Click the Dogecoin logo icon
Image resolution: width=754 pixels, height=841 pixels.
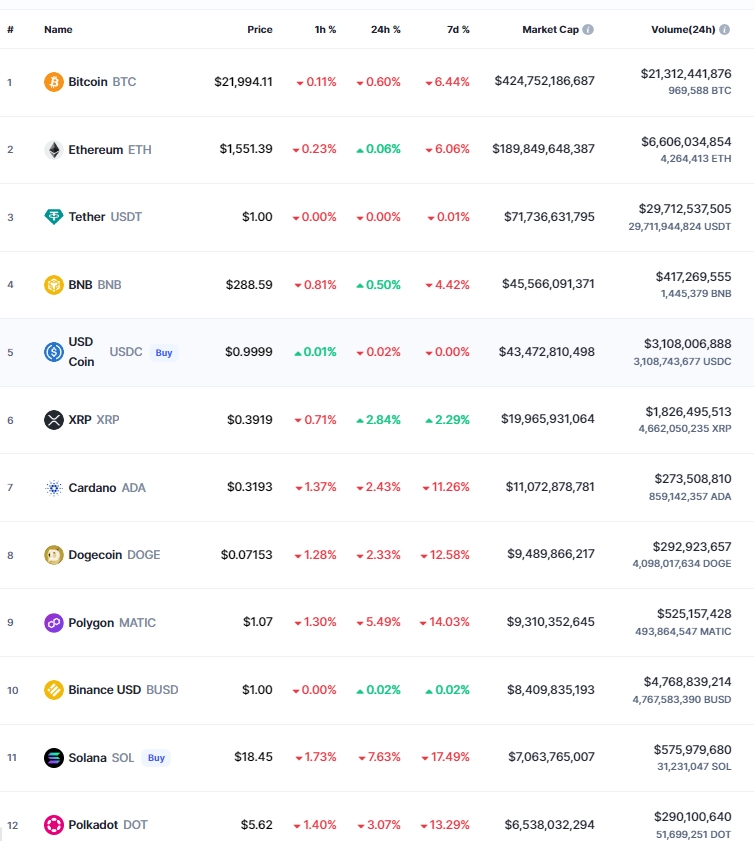tap(54, 555)
